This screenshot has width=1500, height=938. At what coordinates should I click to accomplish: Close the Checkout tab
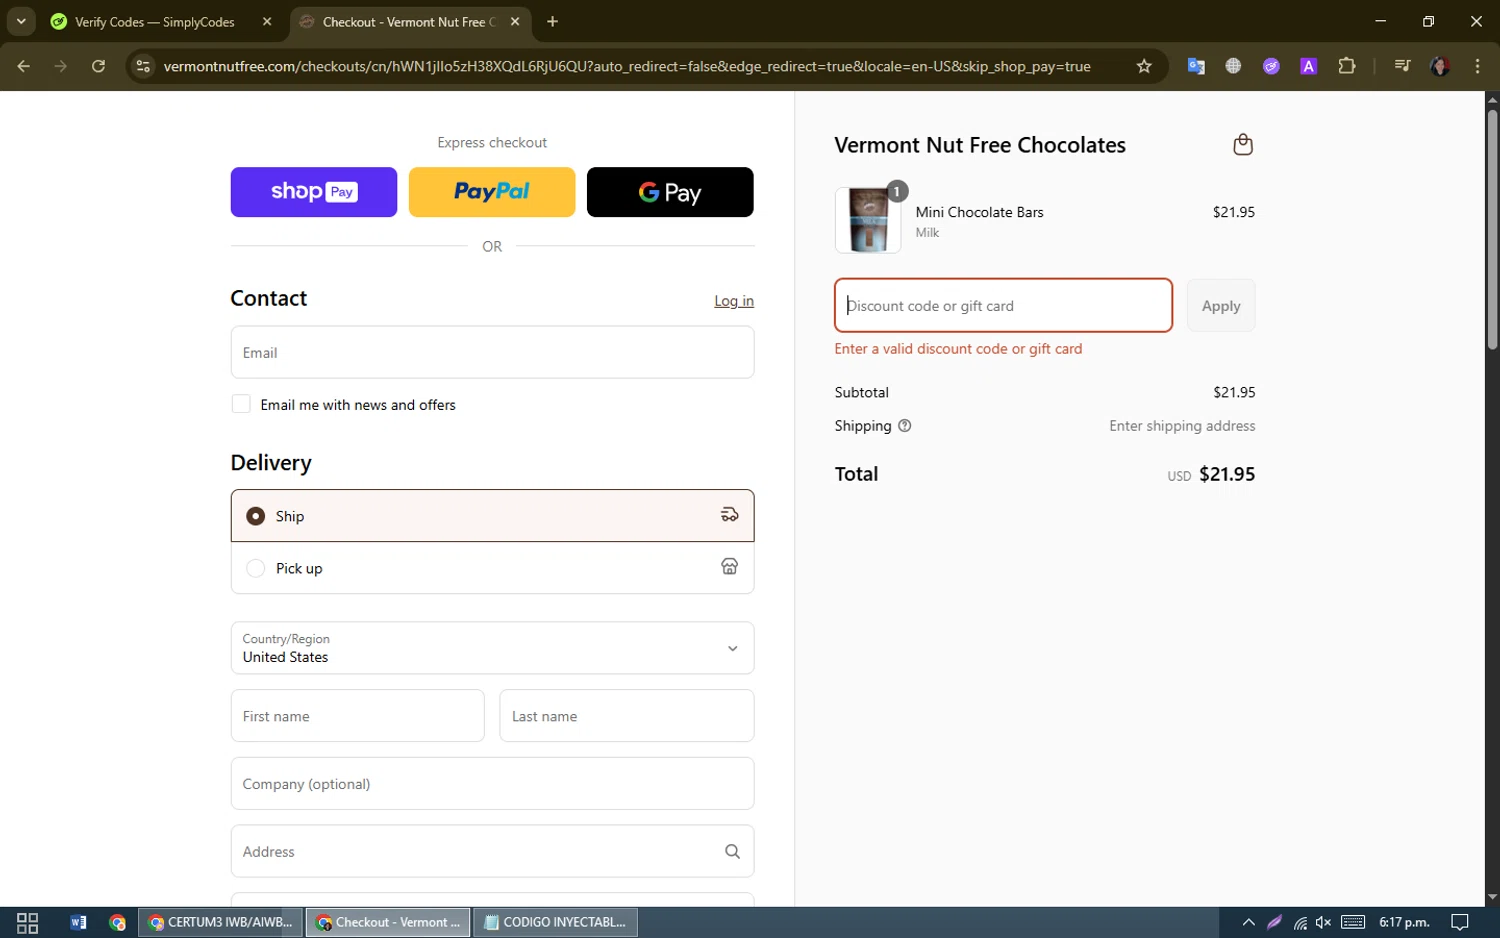click(515, 21)
